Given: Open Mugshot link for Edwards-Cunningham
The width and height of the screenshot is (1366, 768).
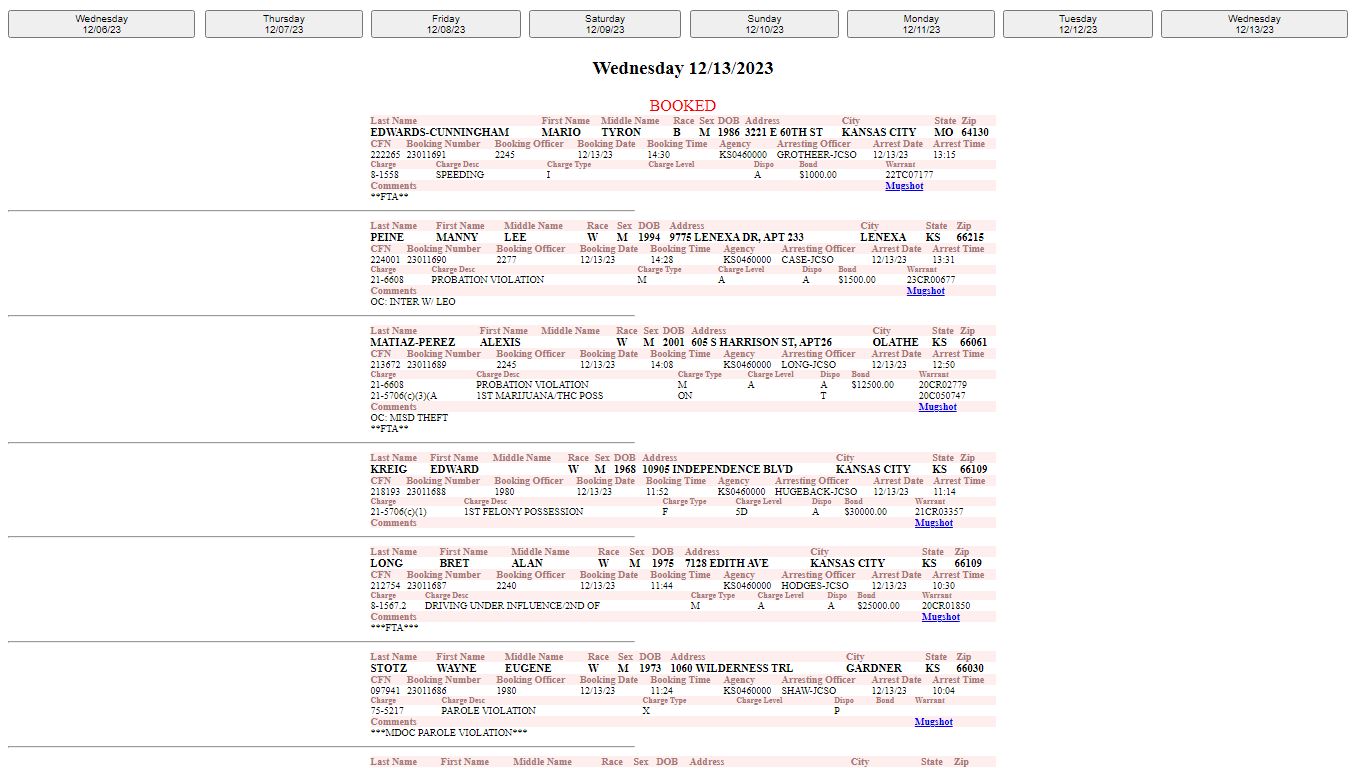Looking at the screenshot, I should click(x=904, y=186).
